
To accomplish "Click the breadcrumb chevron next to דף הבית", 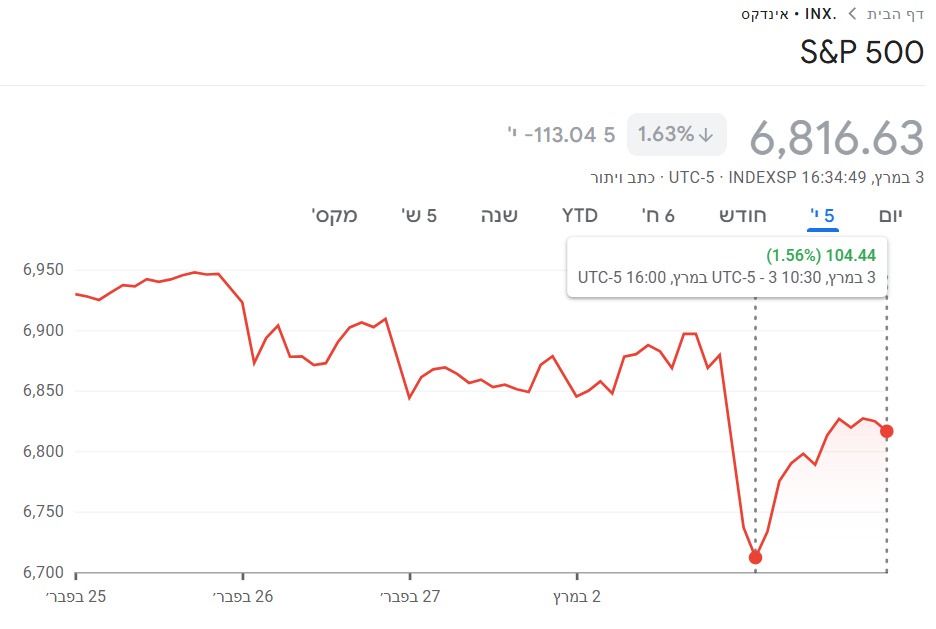I will [852, 14].
